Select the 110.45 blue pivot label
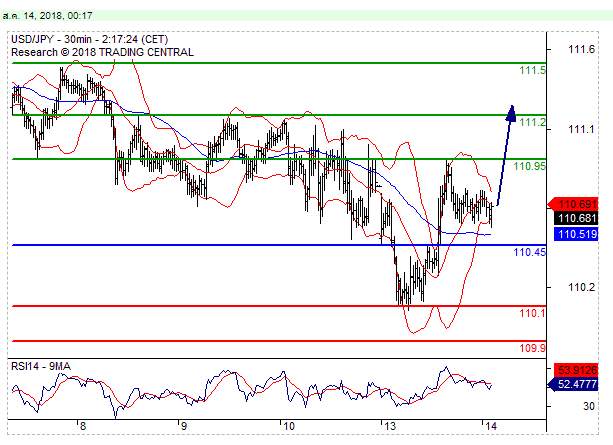 [x=529, y=252]
